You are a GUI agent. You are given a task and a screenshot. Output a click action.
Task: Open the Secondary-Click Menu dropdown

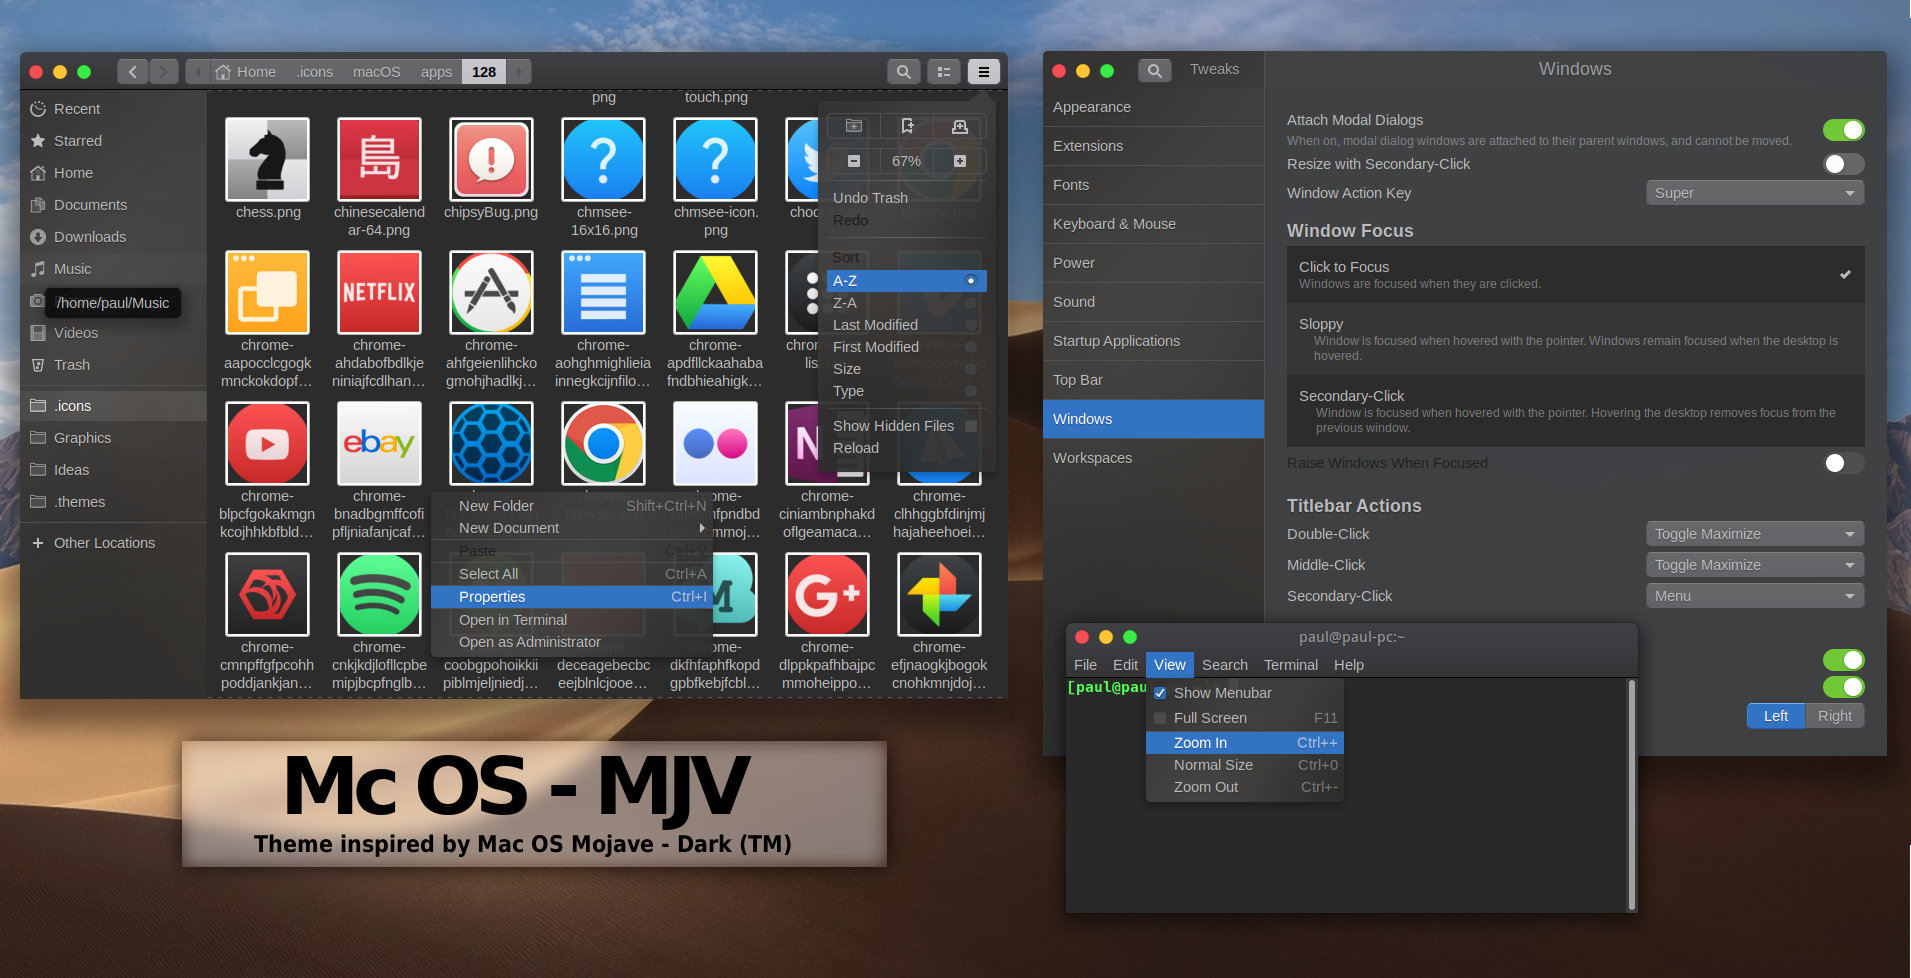tap(1754, 595)
